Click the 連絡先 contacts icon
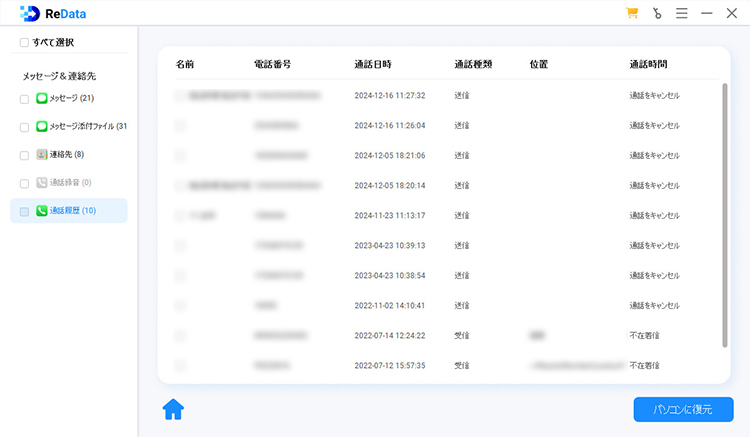The width and height of the screenshot is (750, 437). click(x=42, y=154)
